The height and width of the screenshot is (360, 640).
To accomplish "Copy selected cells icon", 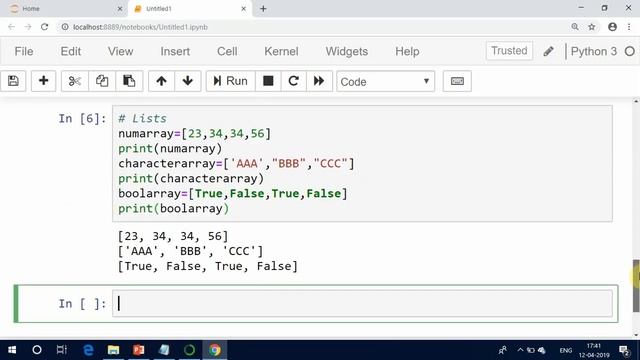I will pos(102,81).
